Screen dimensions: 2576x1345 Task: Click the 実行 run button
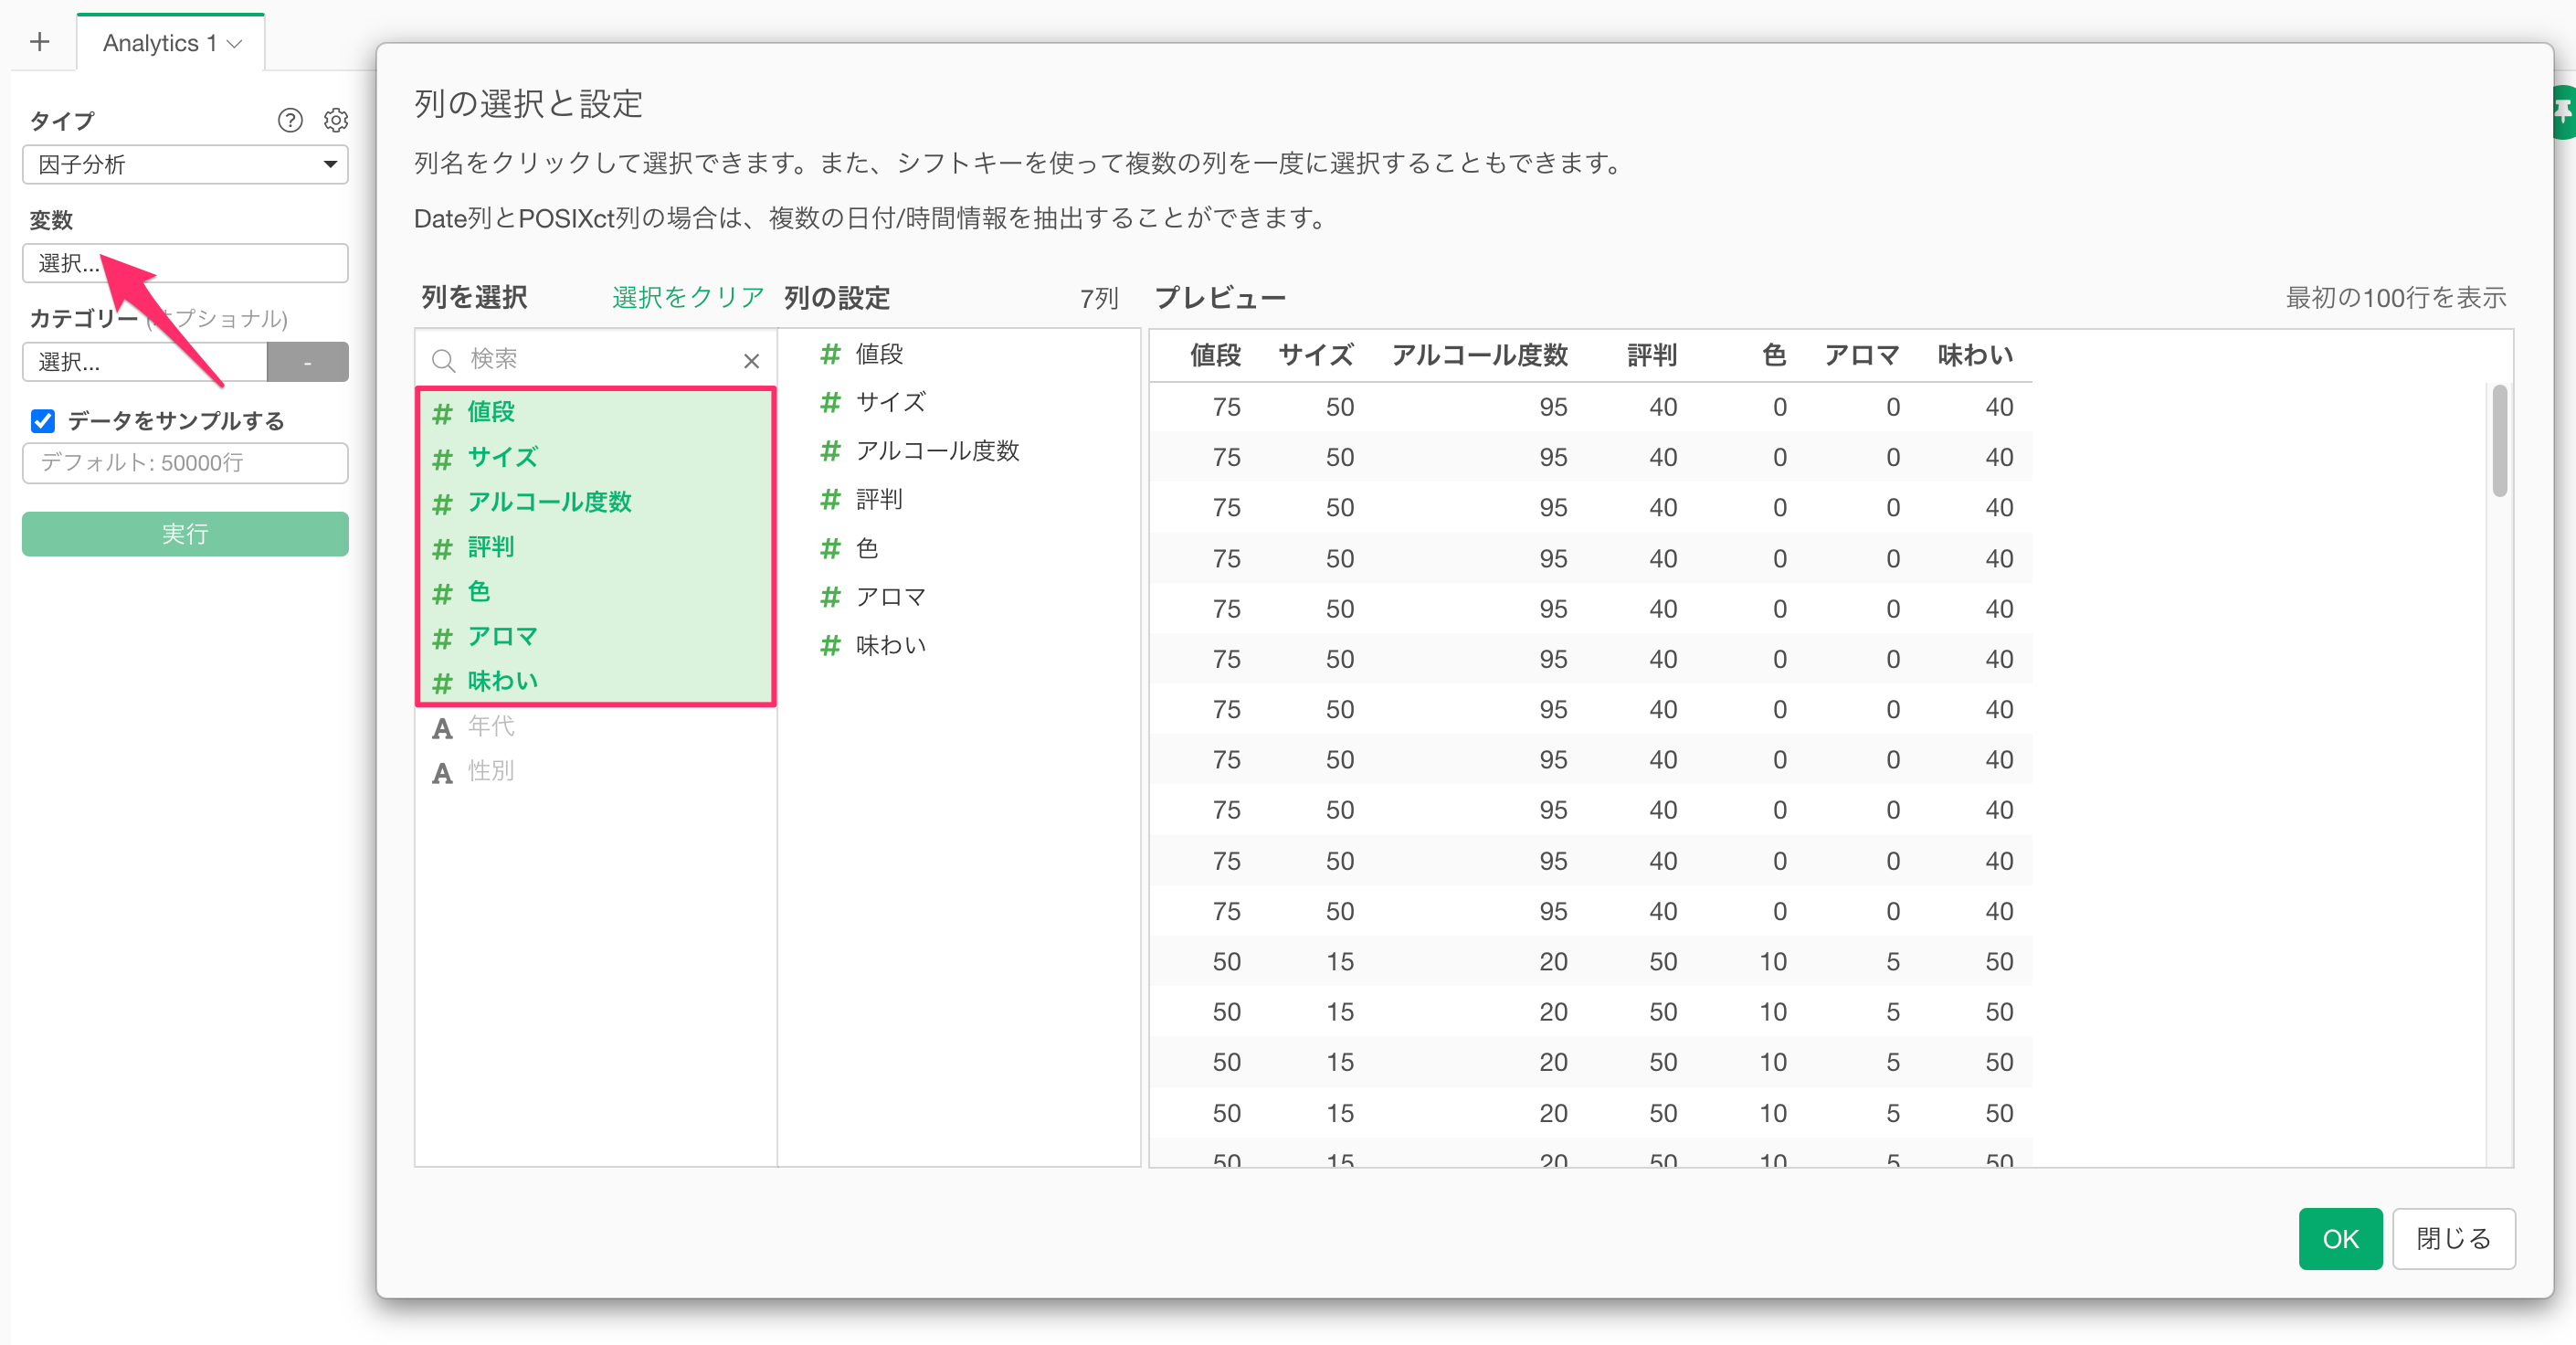pos(185,534)
